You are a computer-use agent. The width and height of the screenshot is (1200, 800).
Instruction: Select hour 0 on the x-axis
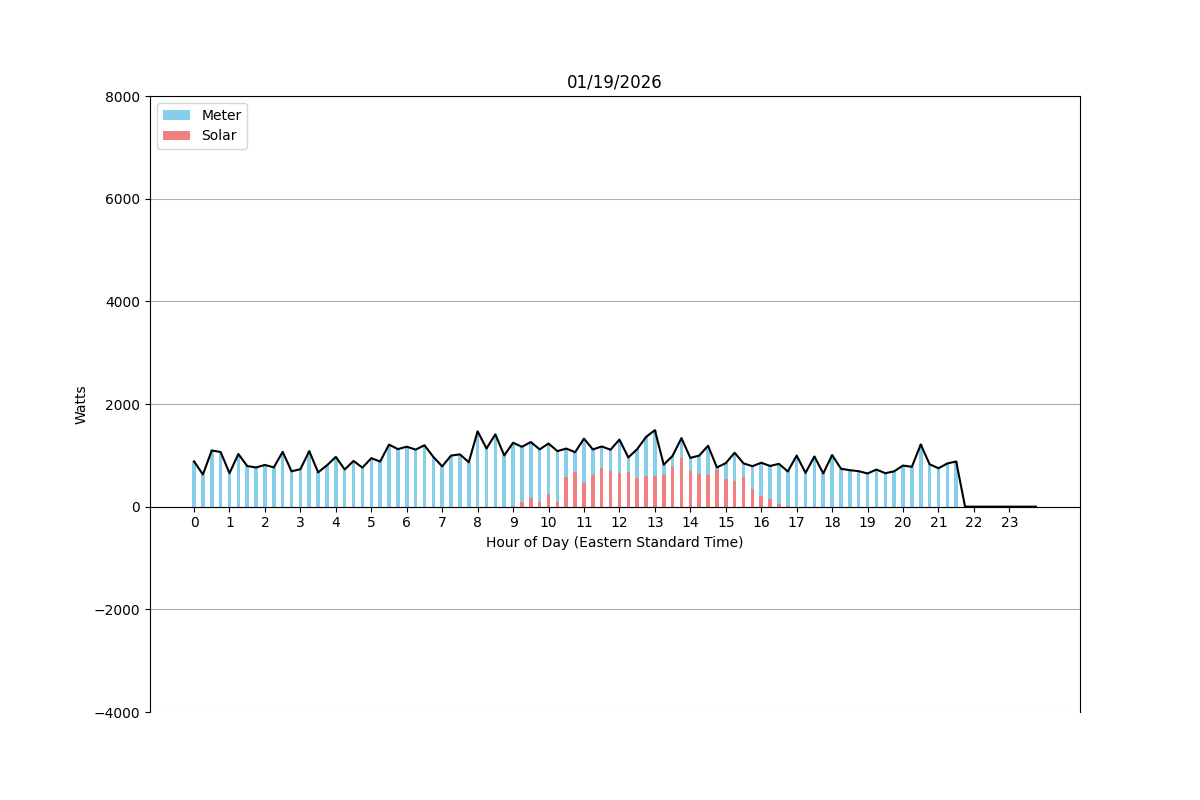click(x=194, y=522)
